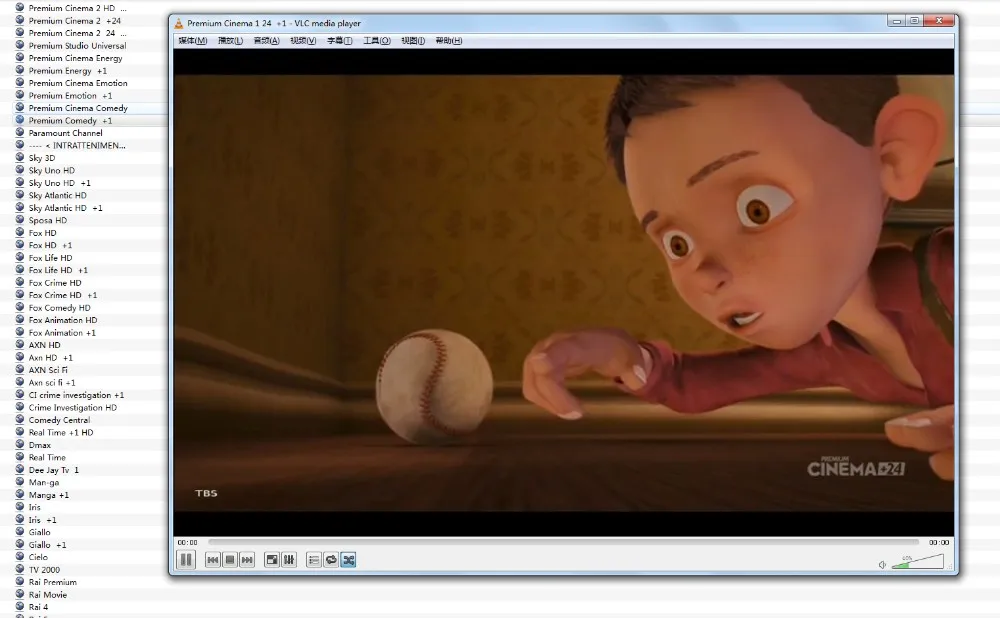Select the Premium Emotion +1 channel

(70, 96)
